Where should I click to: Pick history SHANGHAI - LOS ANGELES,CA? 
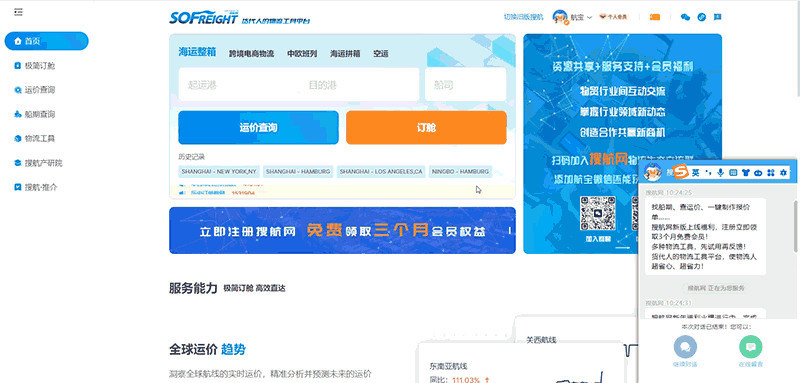click(381, 172)
